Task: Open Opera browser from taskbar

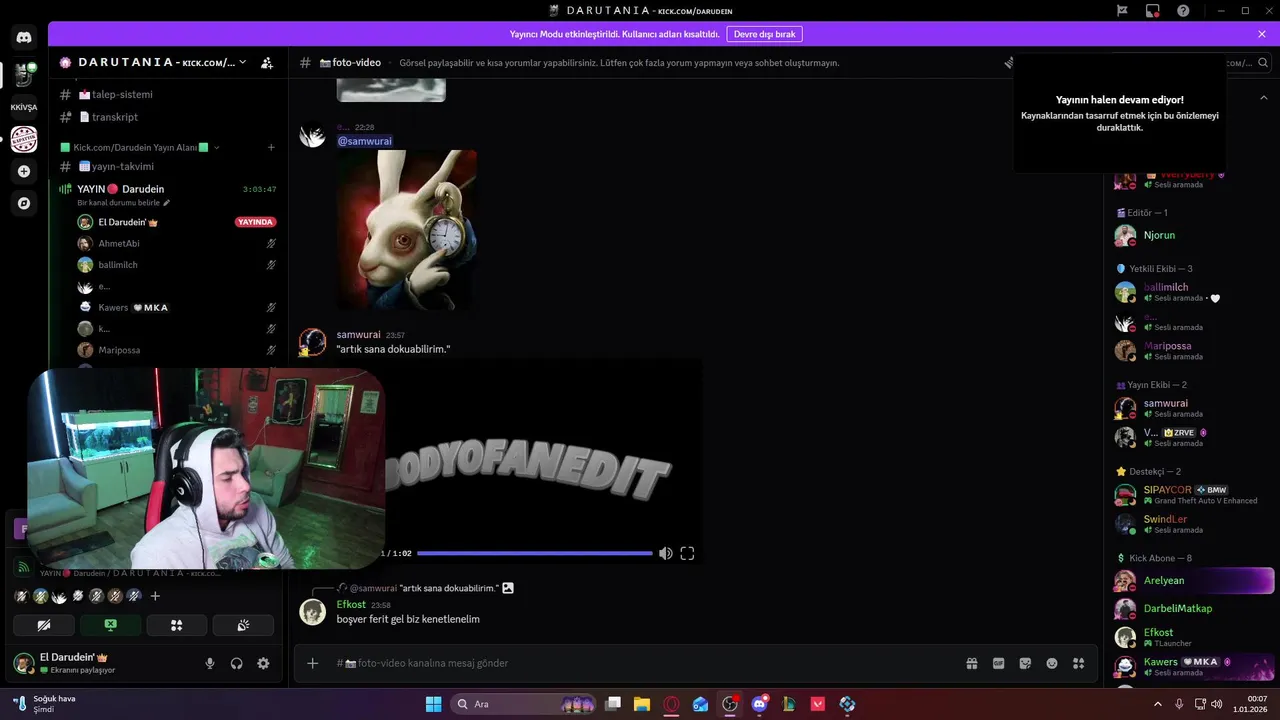Action: coord(671,704)
